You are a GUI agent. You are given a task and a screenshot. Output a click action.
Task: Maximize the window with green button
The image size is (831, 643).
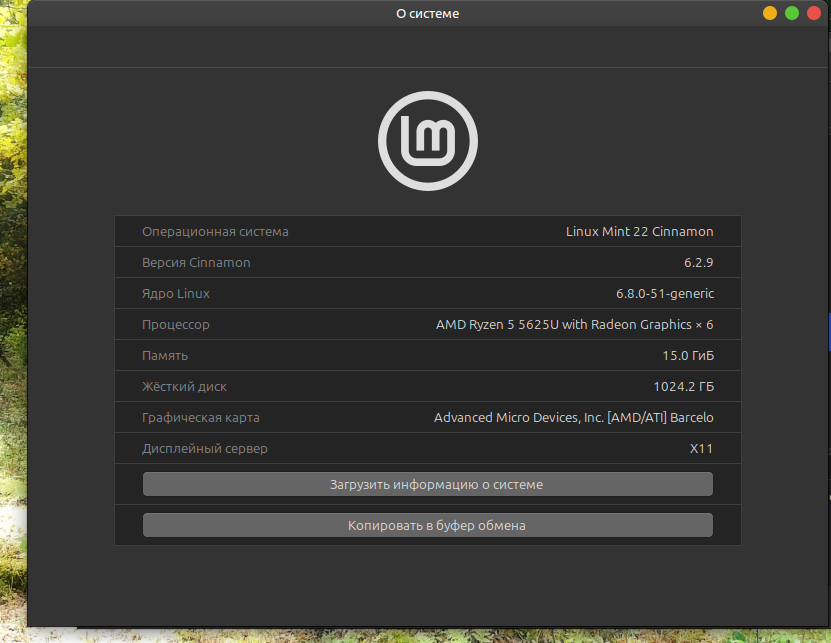click(x=792, y=13)
